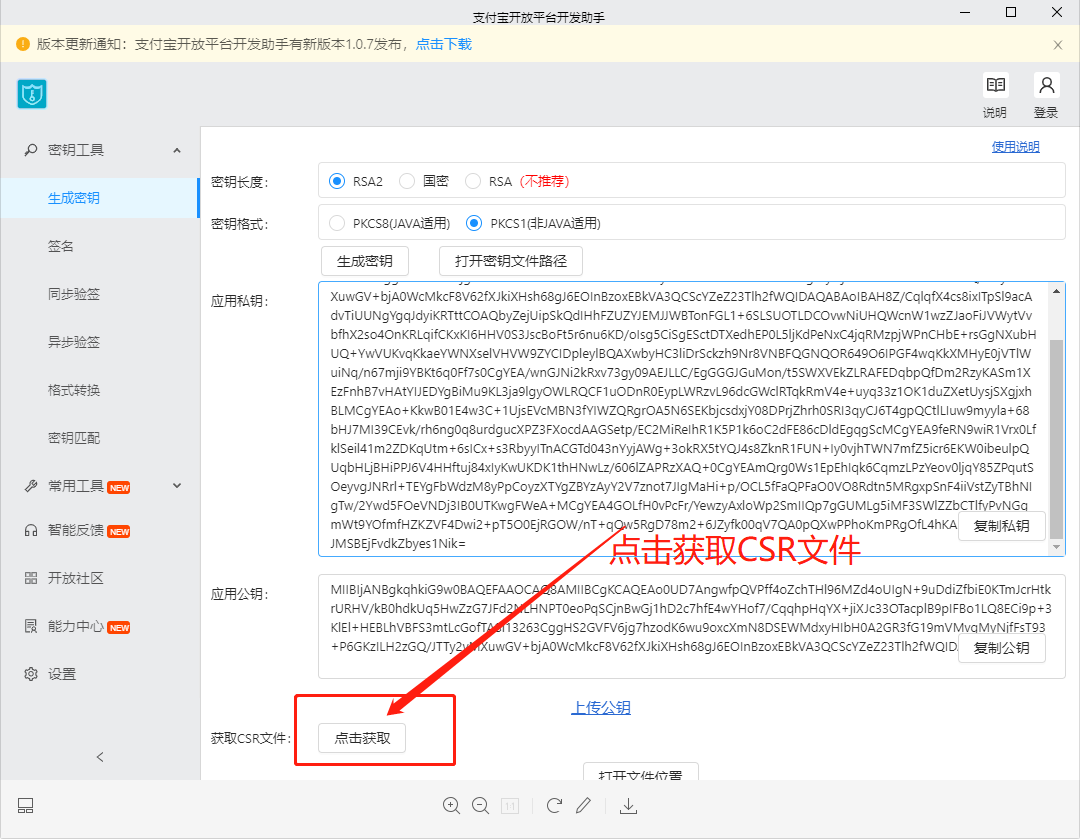Dismiss the version update notification bar
Viewport: 1080px width, 839px height.
pyautogui.click(x=1058, y=45)
